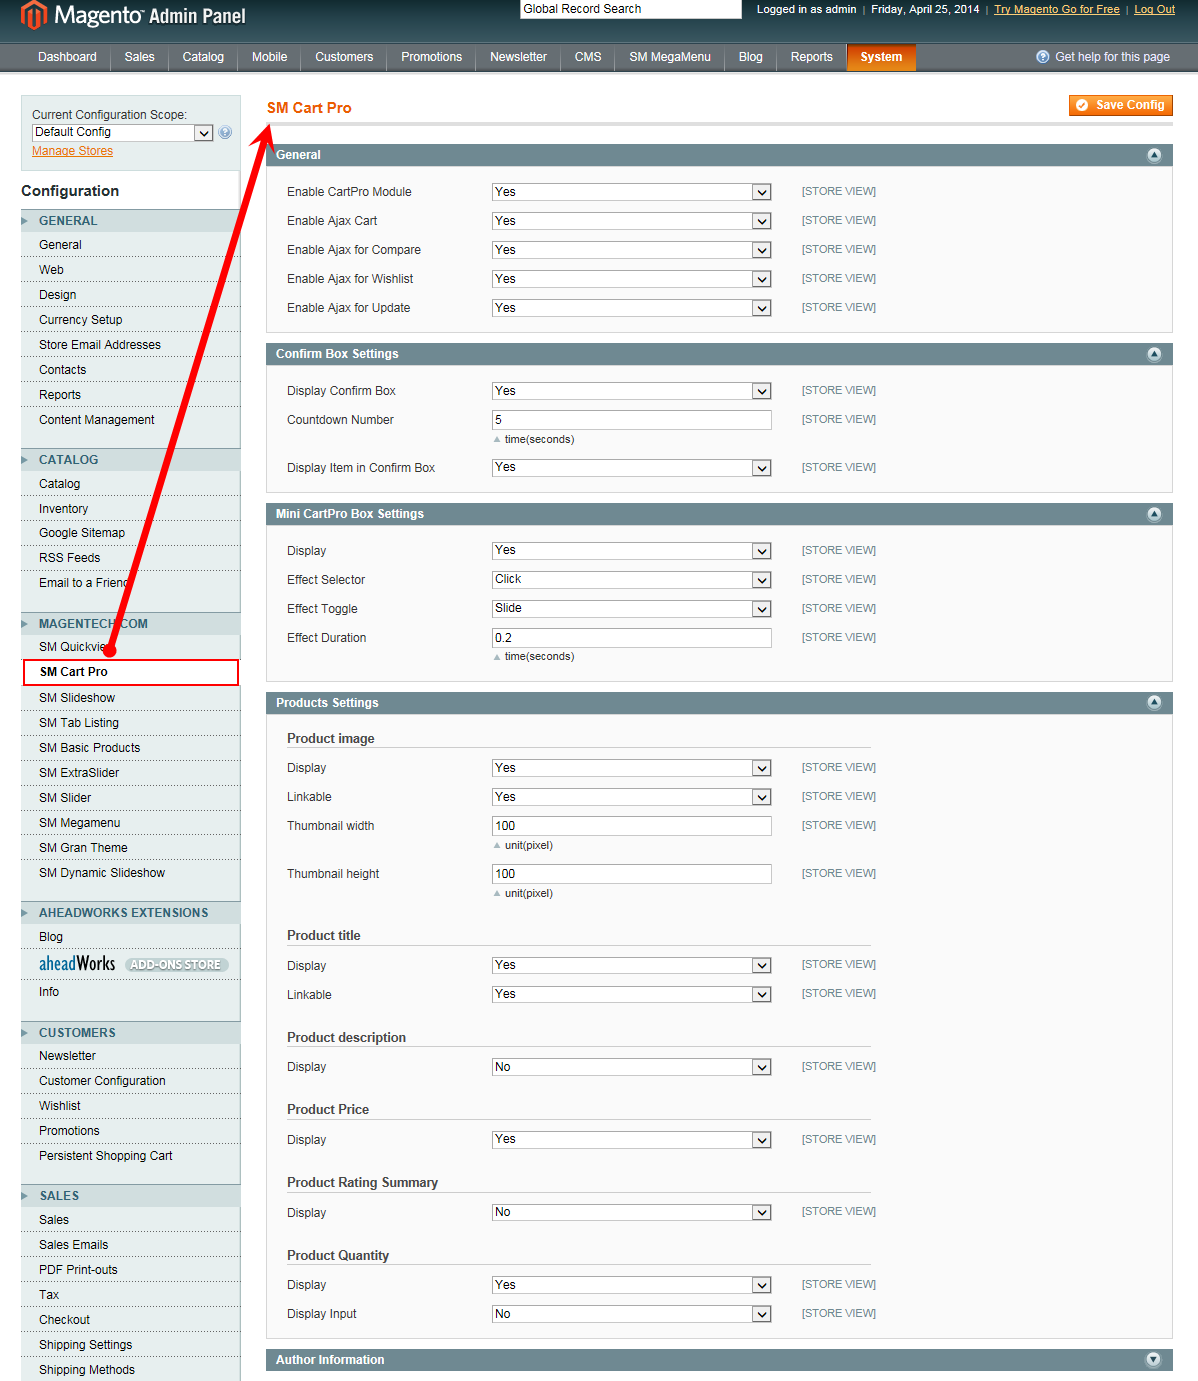Viewport: 1198px width, 1381px height.
Task: Collapse the AHEADWORKS EXTENSIONS sidebar group
Action: click(x=131, y=913)
